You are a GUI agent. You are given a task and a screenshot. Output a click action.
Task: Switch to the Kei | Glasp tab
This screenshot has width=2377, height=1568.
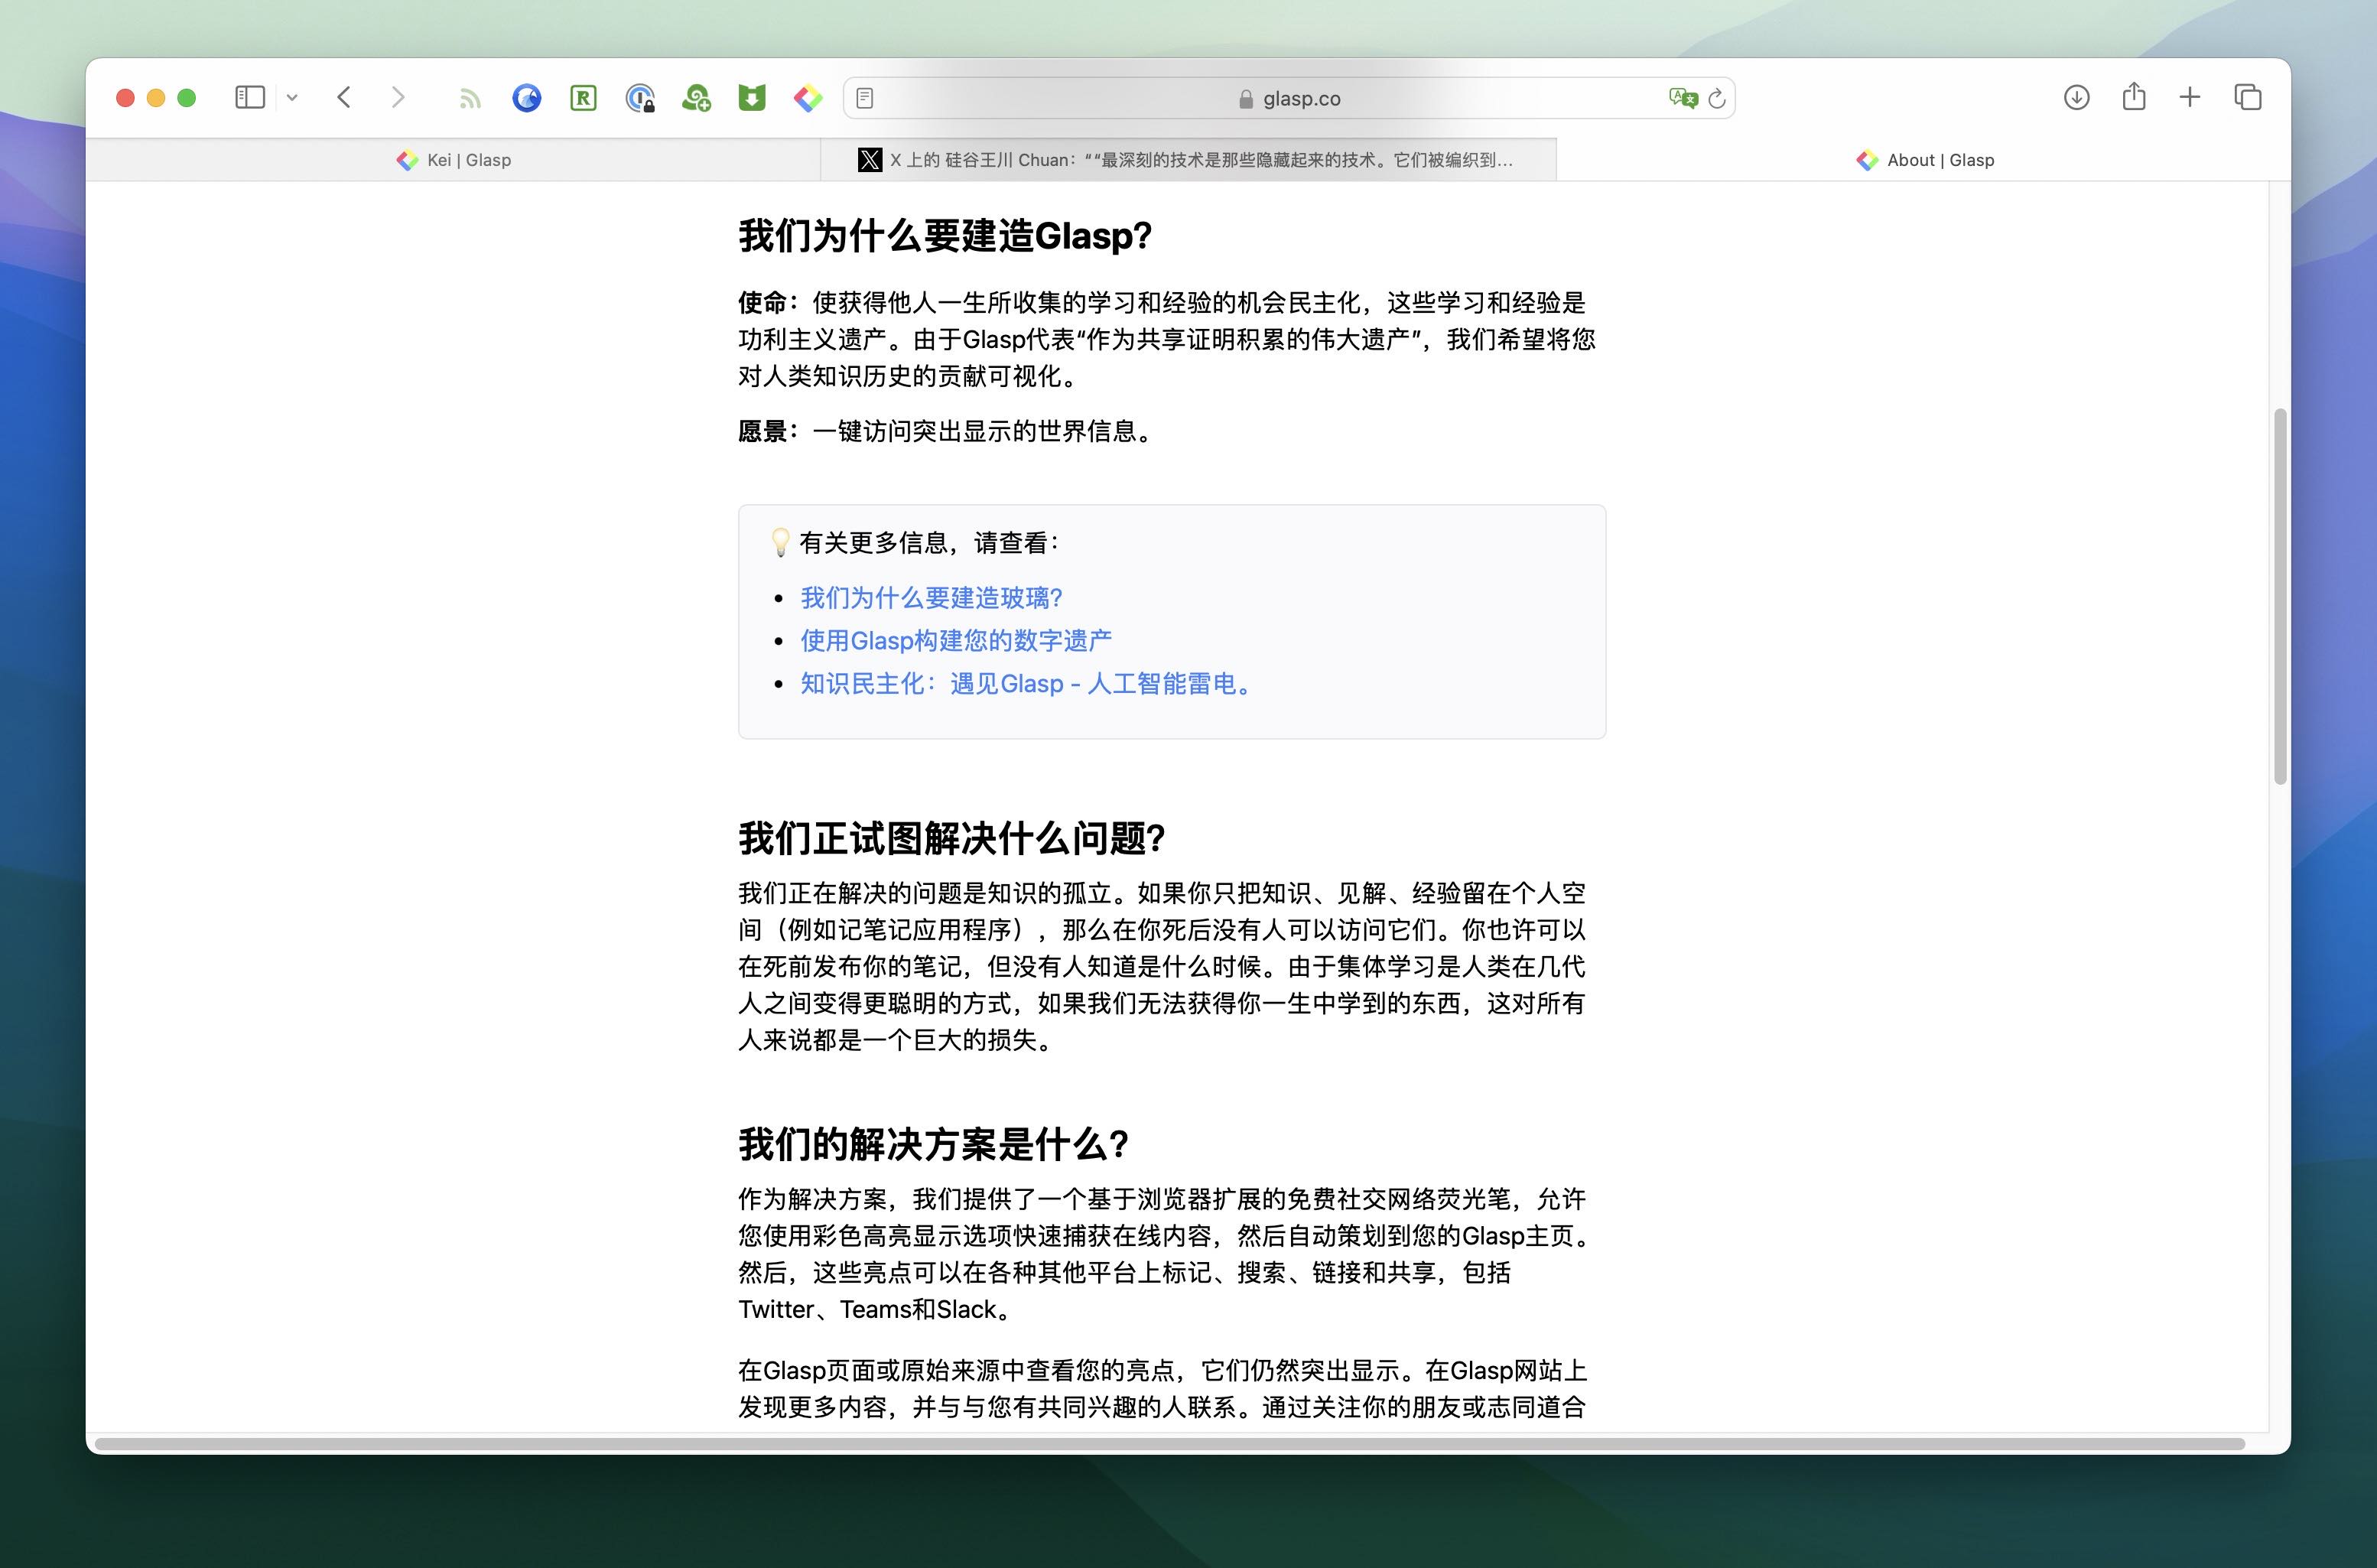click(454, 160)
